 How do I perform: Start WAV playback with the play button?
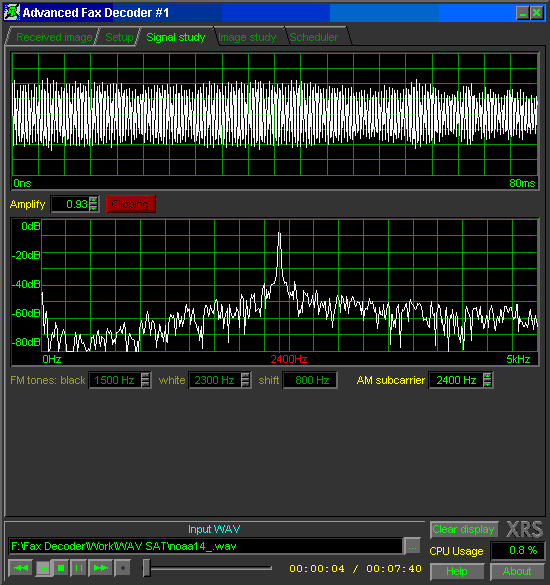[44, 568]
